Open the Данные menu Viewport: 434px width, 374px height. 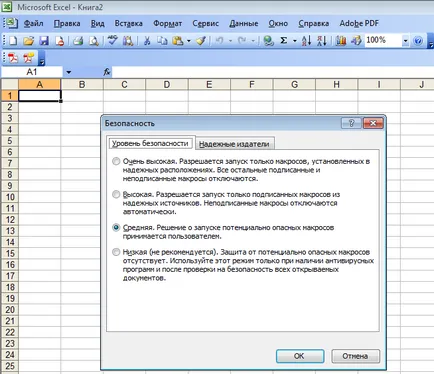[243, 23]
